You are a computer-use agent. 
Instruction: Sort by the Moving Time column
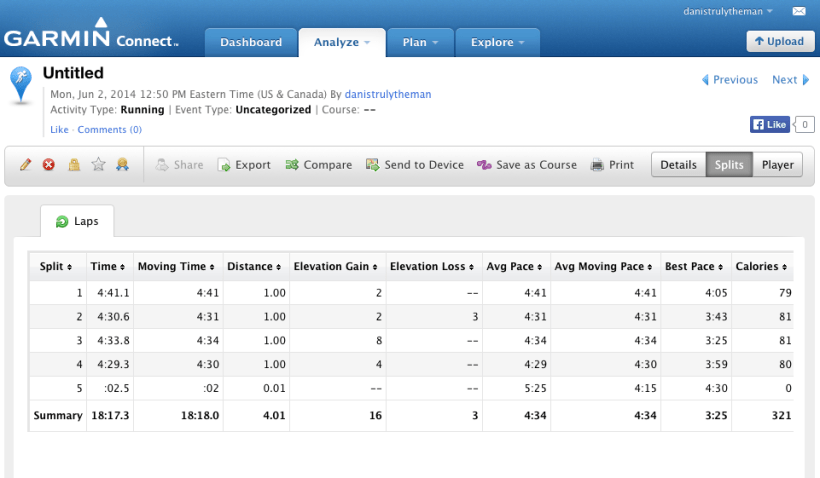176,266
